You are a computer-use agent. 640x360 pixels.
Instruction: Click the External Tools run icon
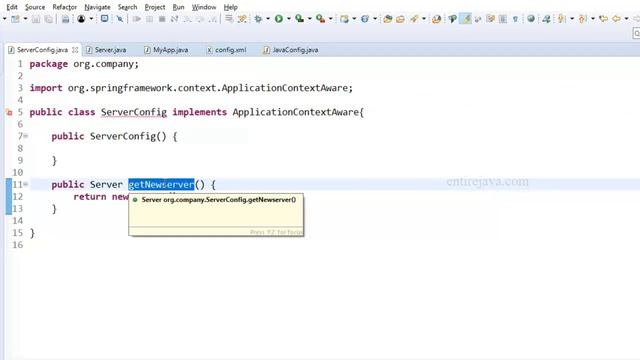coord(320,19)
